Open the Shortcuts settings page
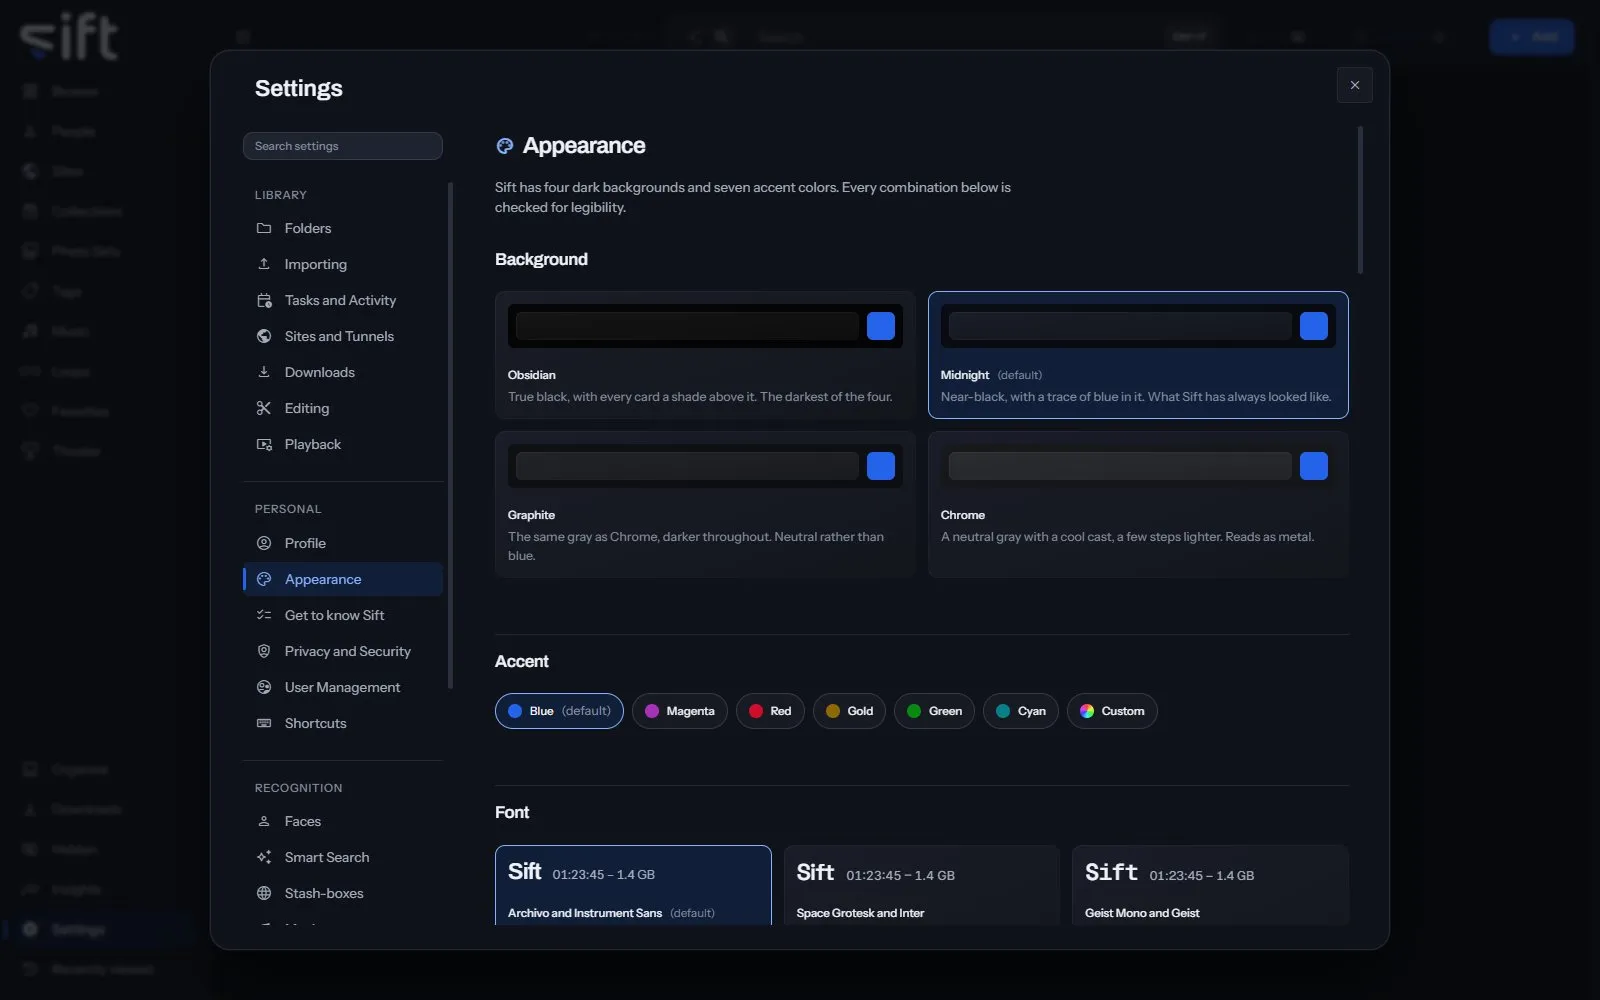This screenshot has width=1600, height=1000. [x=343, y=723]
